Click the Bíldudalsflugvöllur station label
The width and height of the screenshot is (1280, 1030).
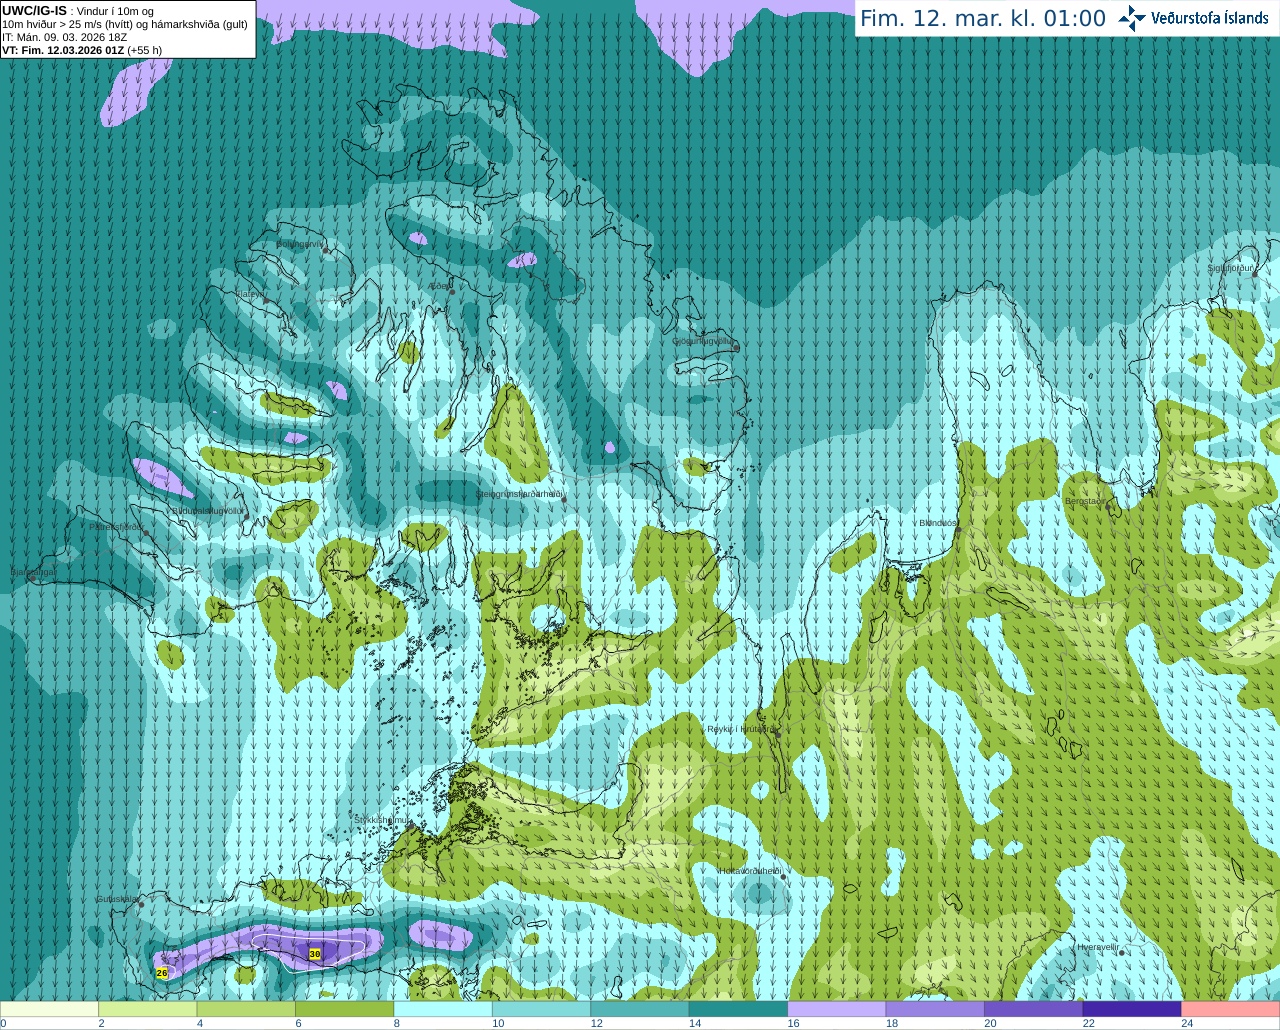207,510
